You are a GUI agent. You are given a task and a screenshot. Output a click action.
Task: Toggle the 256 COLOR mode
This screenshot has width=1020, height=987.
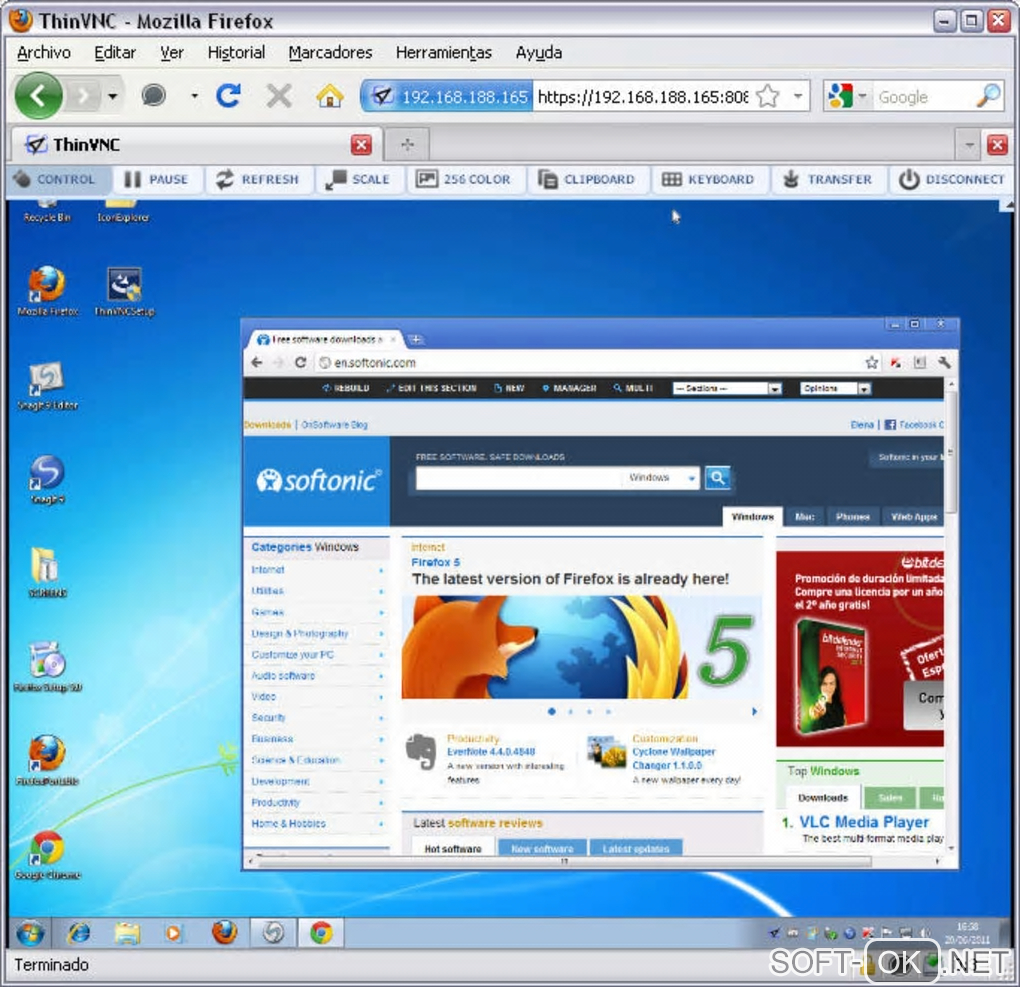[464, 179]
